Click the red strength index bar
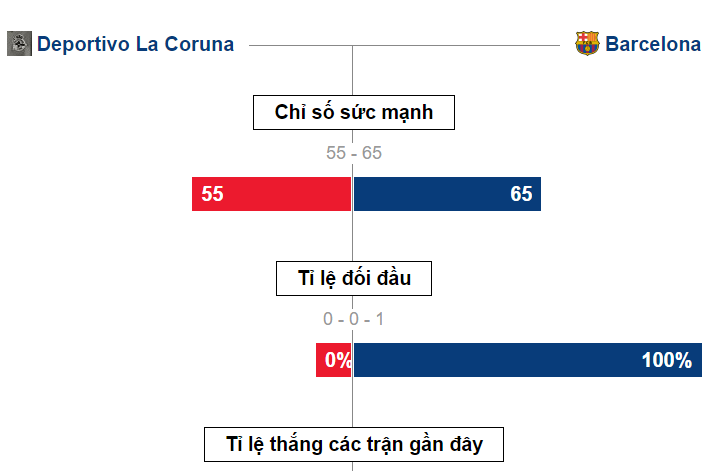Screen dimensions: 716x471 click(x=271, y=194)
